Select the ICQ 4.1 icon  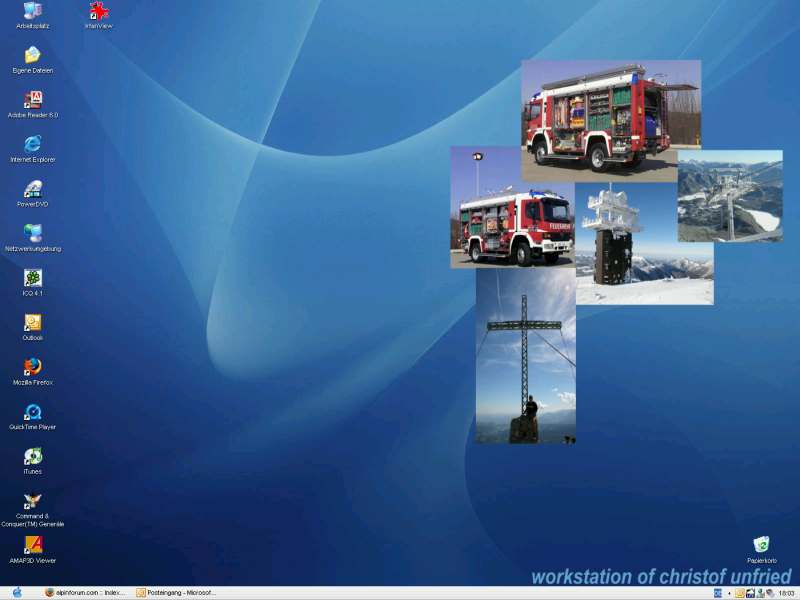[33, 278]
